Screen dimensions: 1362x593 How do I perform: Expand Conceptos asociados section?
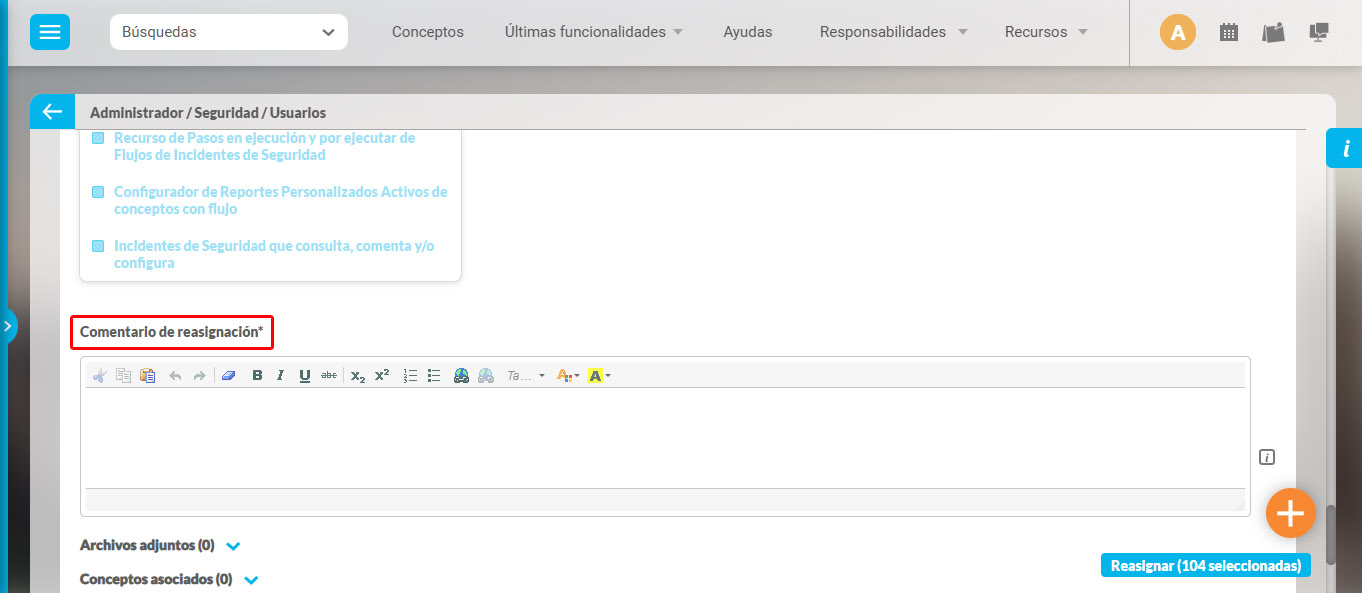(x=251, y=580)
